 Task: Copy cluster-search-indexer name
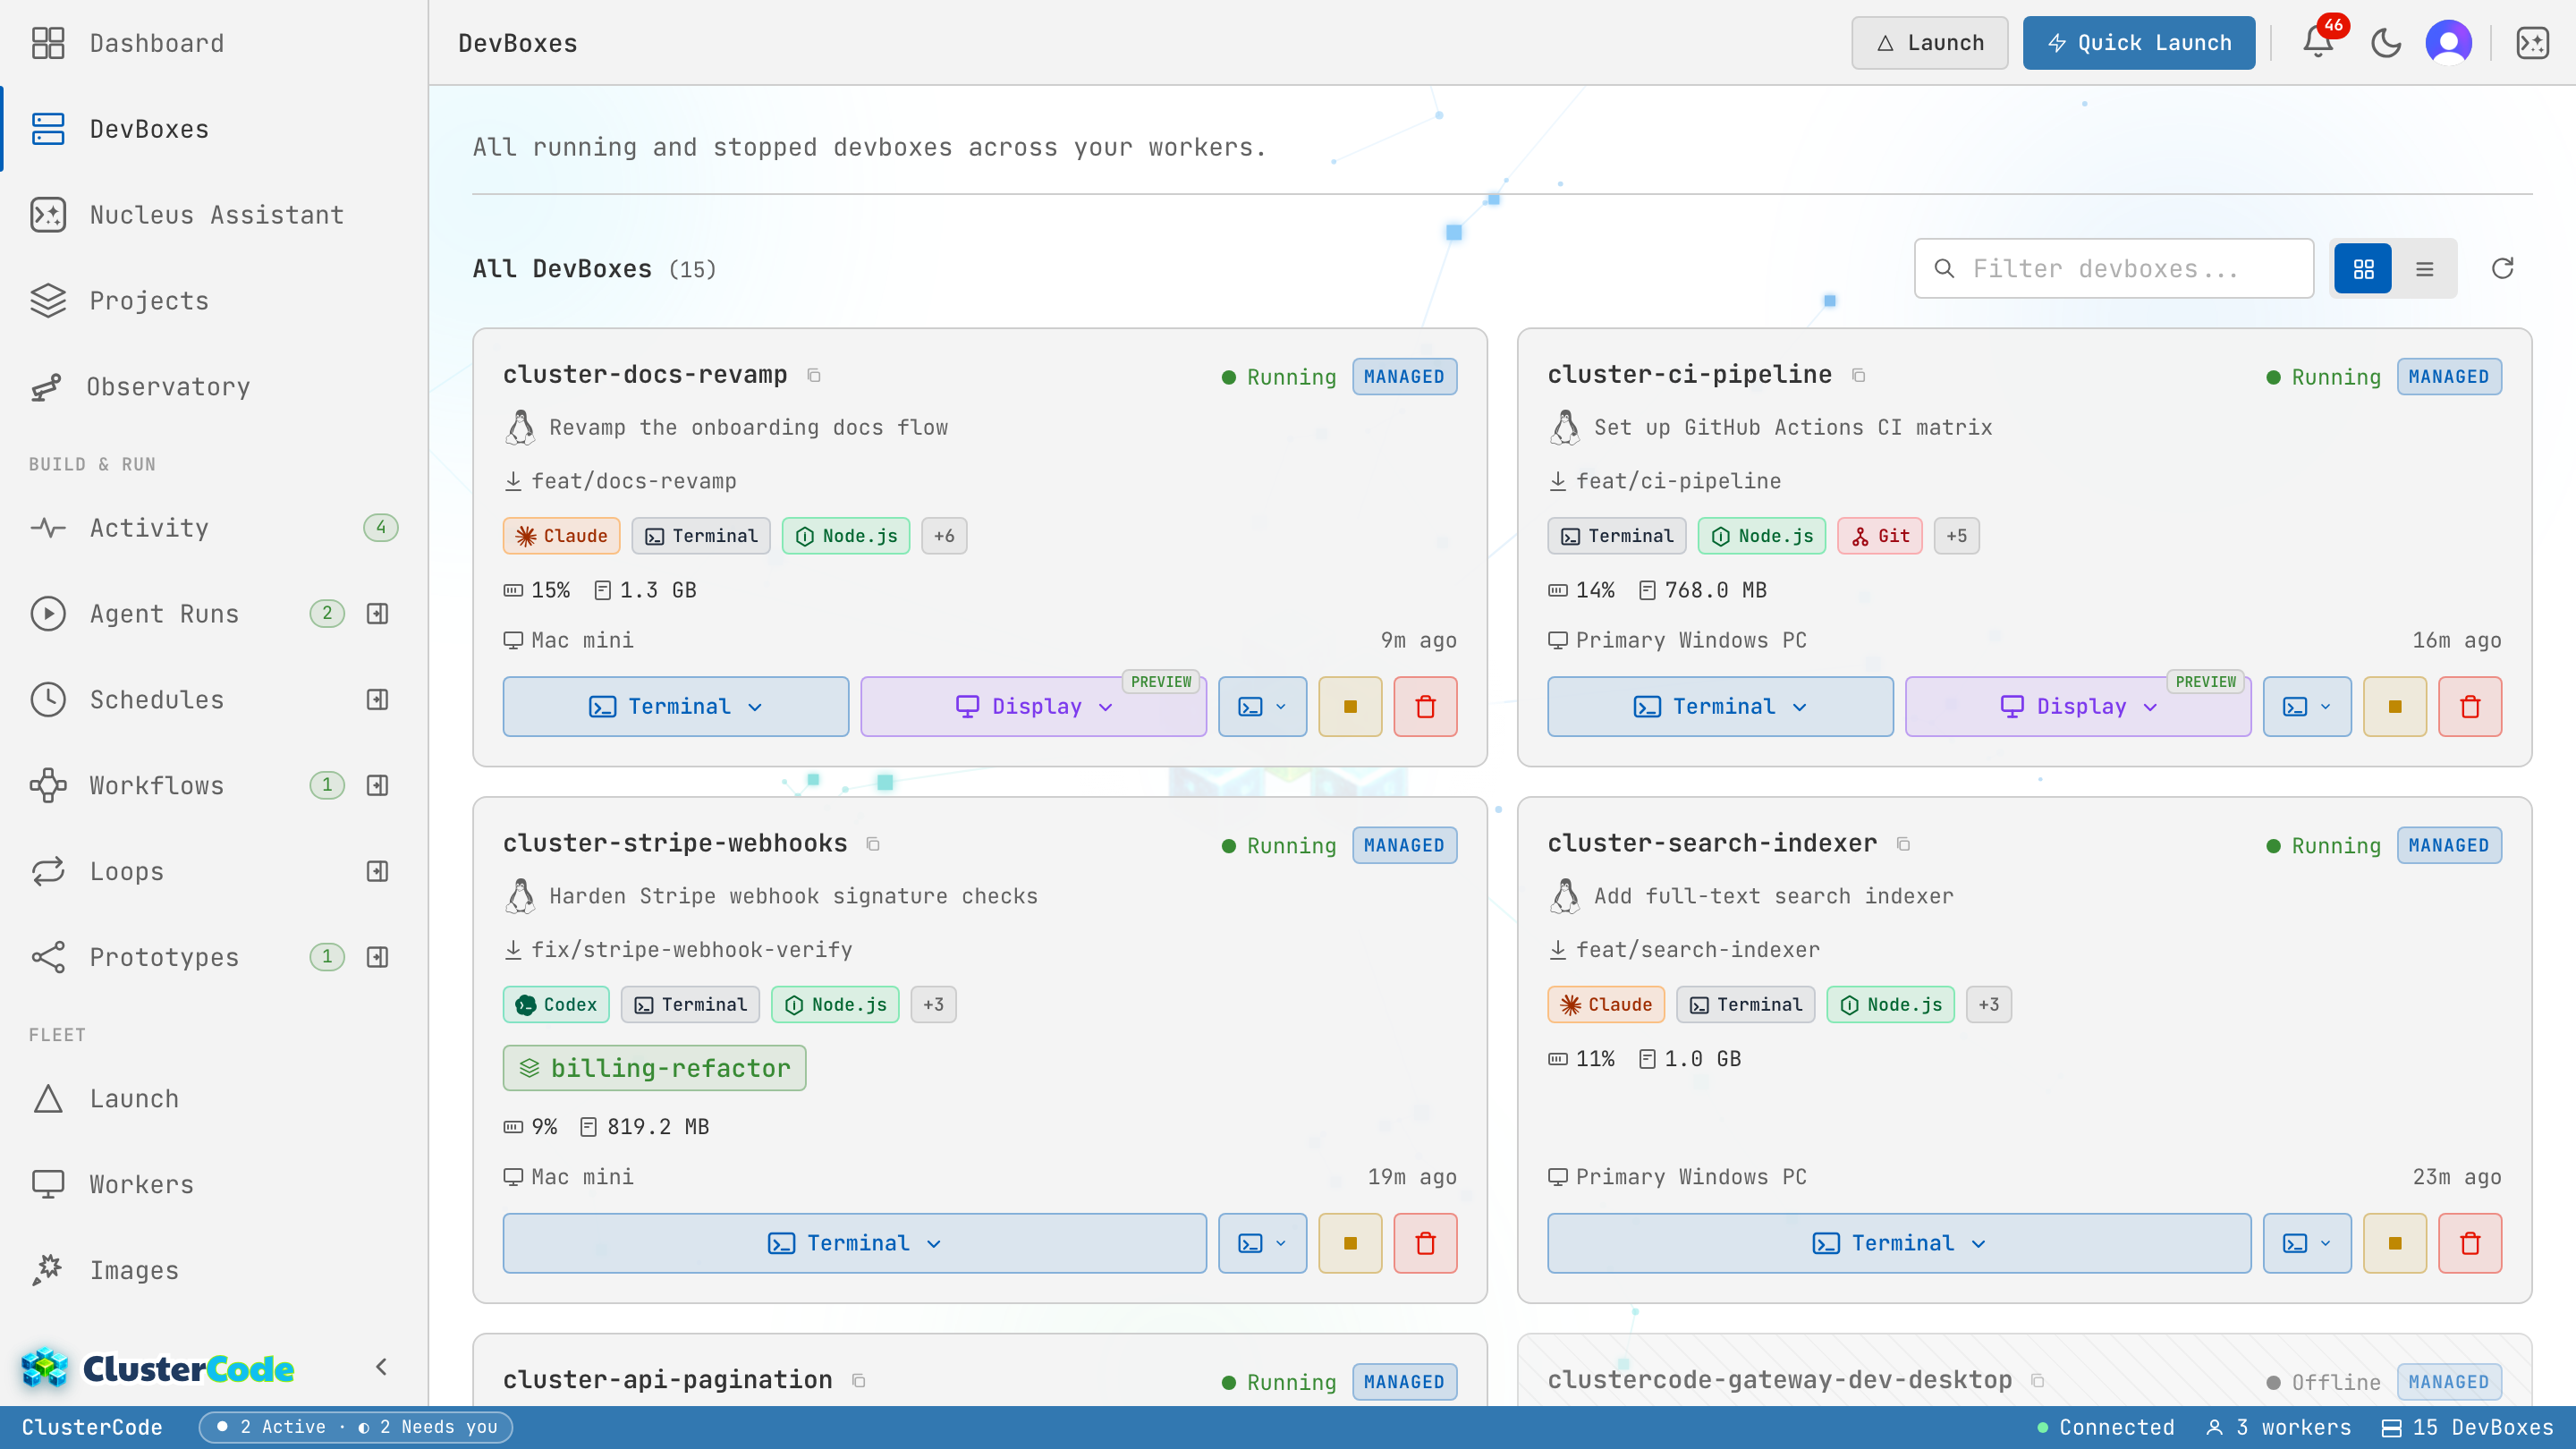coord(1903,844)
